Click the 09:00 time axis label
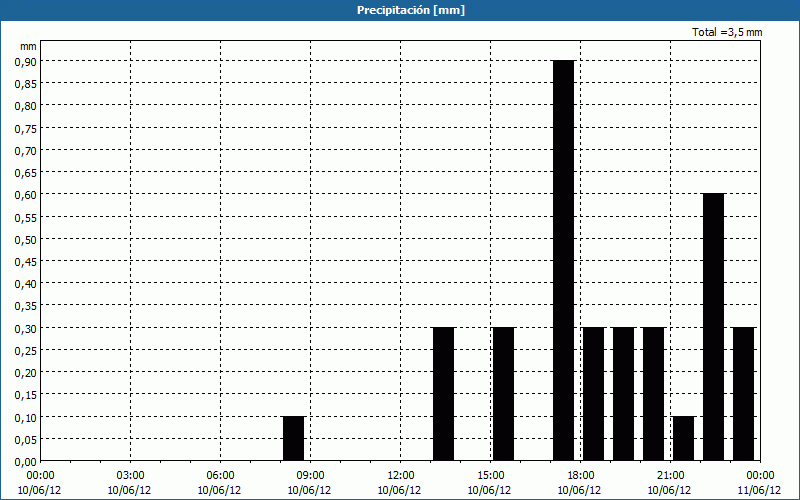The width and height of the screenshot is (800, 500). pyautogui.click(x=310, y=476)
